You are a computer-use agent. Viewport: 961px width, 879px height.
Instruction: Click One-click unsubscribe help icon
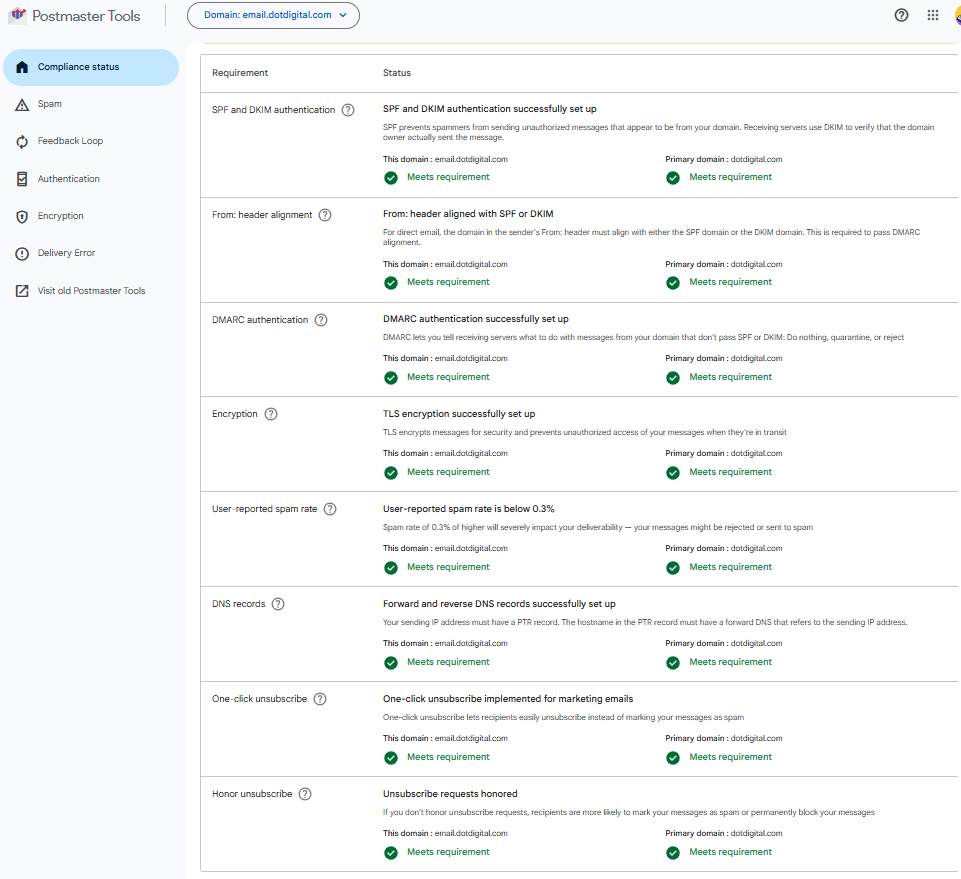(x=320, y=698)
